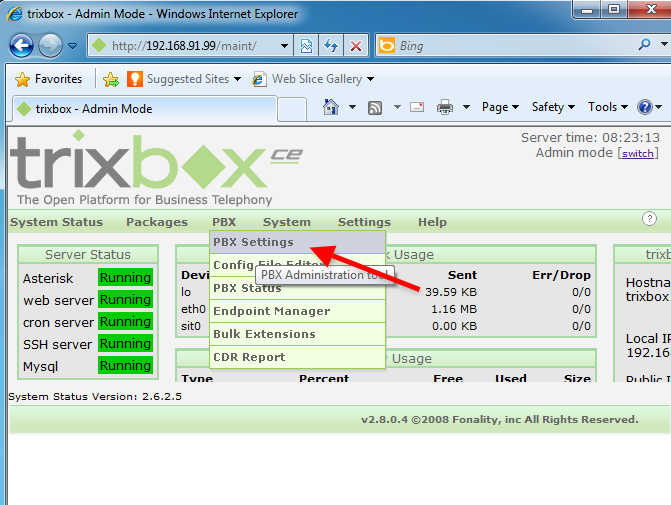Screen dimensions: 671x505
Task: Select Config File Editor menu entry
Action: [x=297, y=265]
